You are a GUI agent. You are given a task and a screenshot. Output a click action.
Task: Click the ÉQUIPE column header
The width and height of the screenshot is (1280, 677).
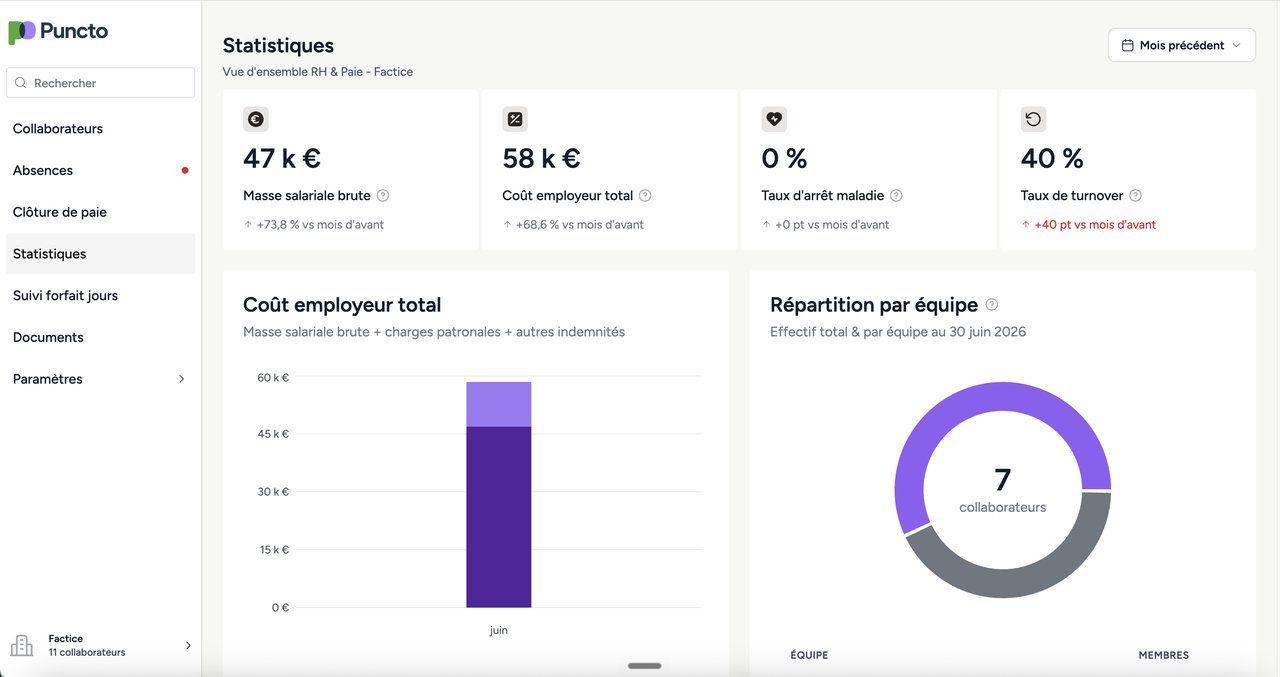pyautogui.click(x=809, y=655)
